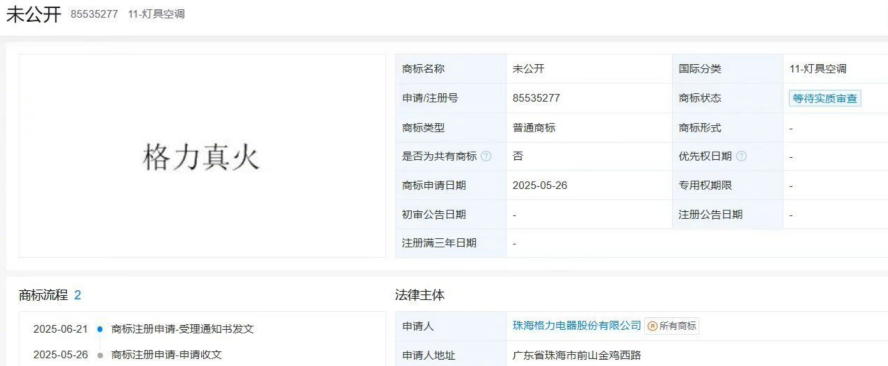Click 商标注册申请-受理通知书发文 entry
The image size is (888, 366).
tap(182, 329)
